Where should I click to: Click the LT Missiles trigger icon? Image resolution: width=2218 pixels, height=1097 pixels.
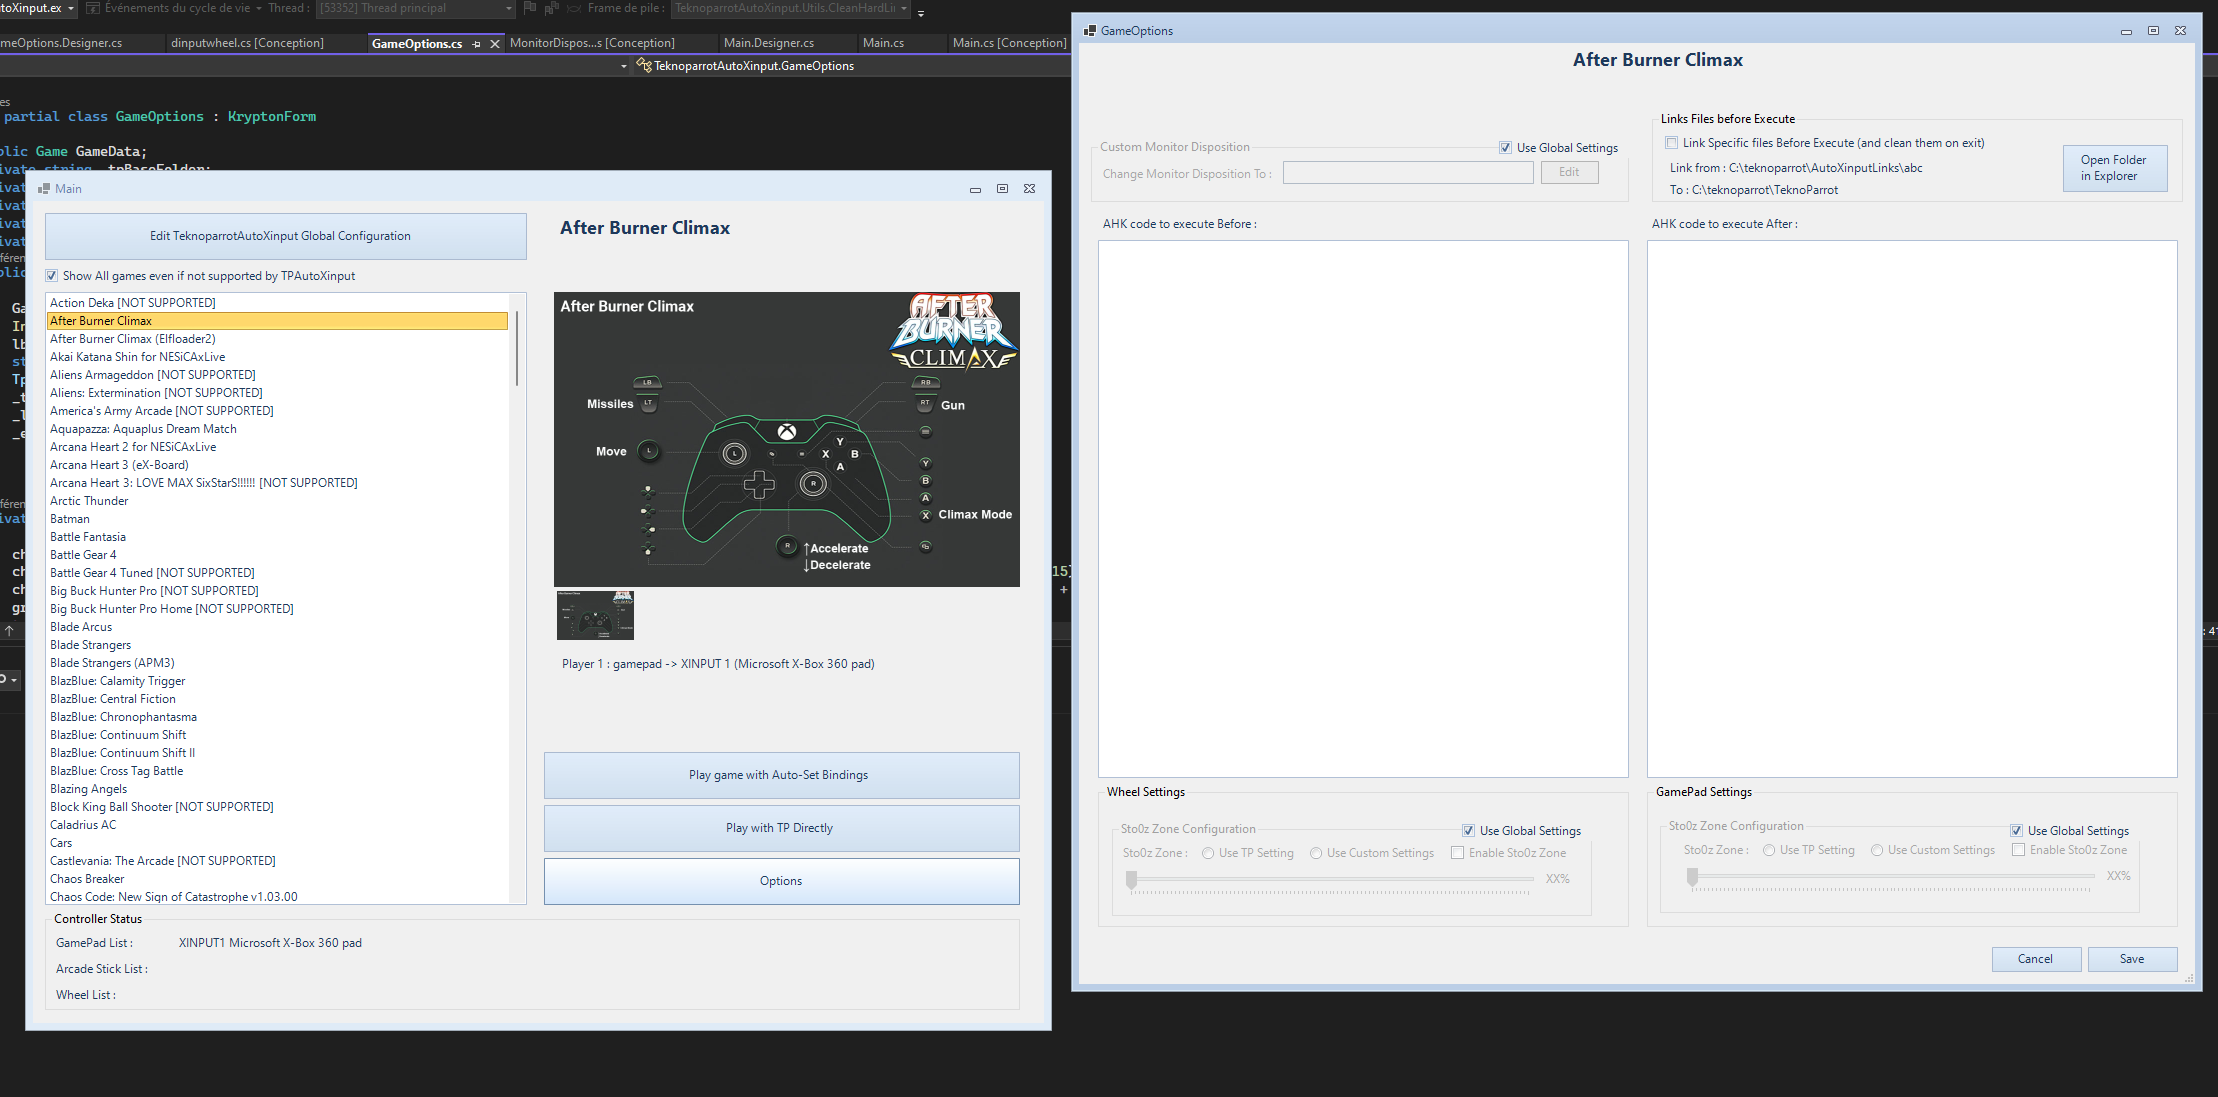click(648, 404)
